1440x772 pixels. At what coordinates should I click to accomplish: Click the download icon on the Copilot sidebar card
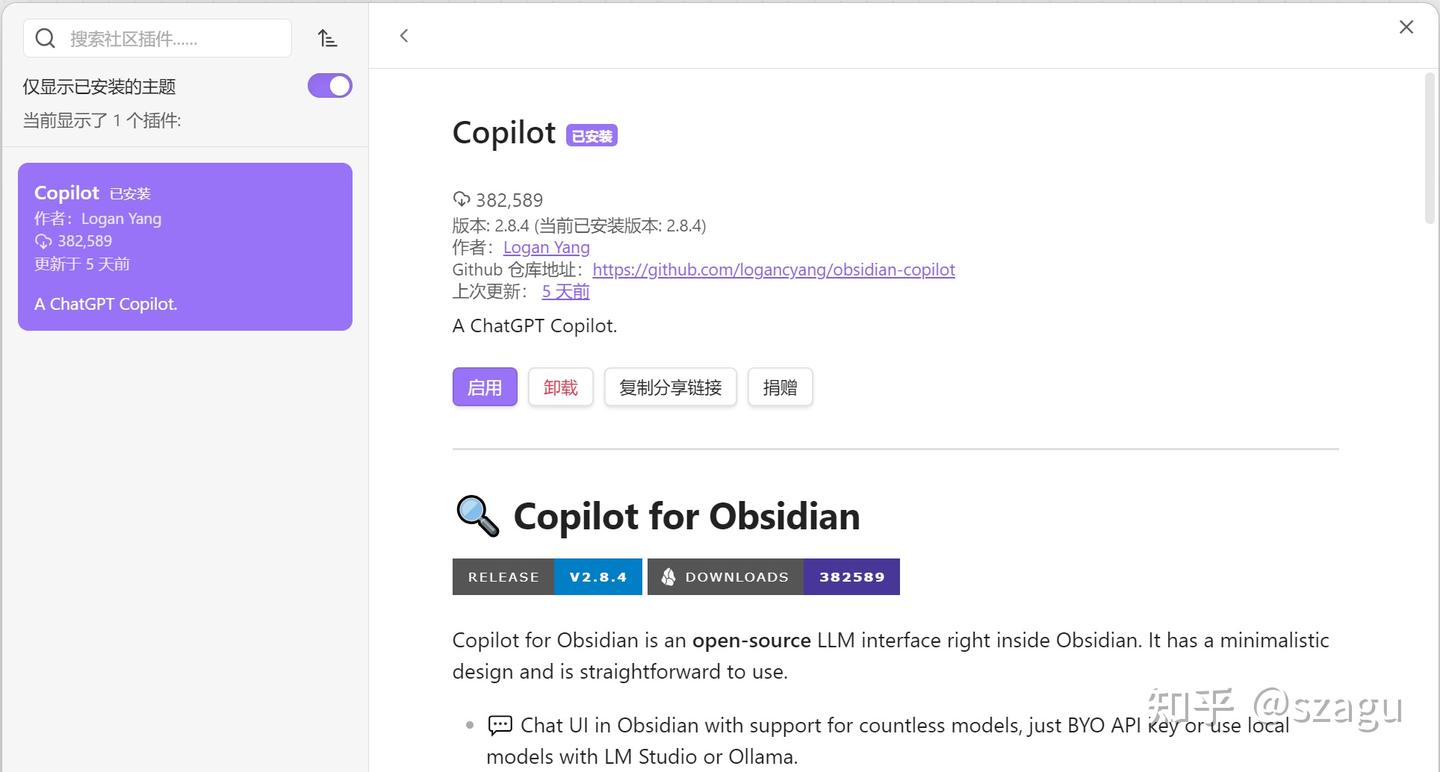tap(43, 240)
